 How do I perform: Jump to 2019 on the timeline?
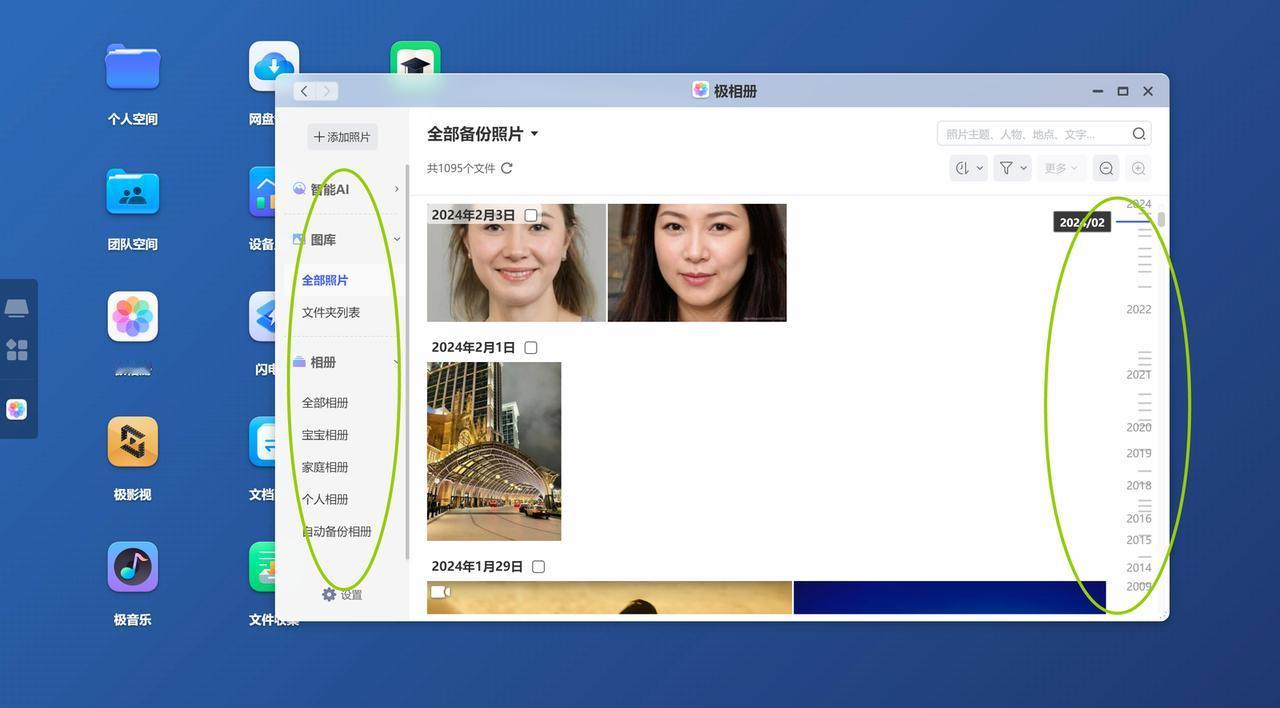point(1139,453)
